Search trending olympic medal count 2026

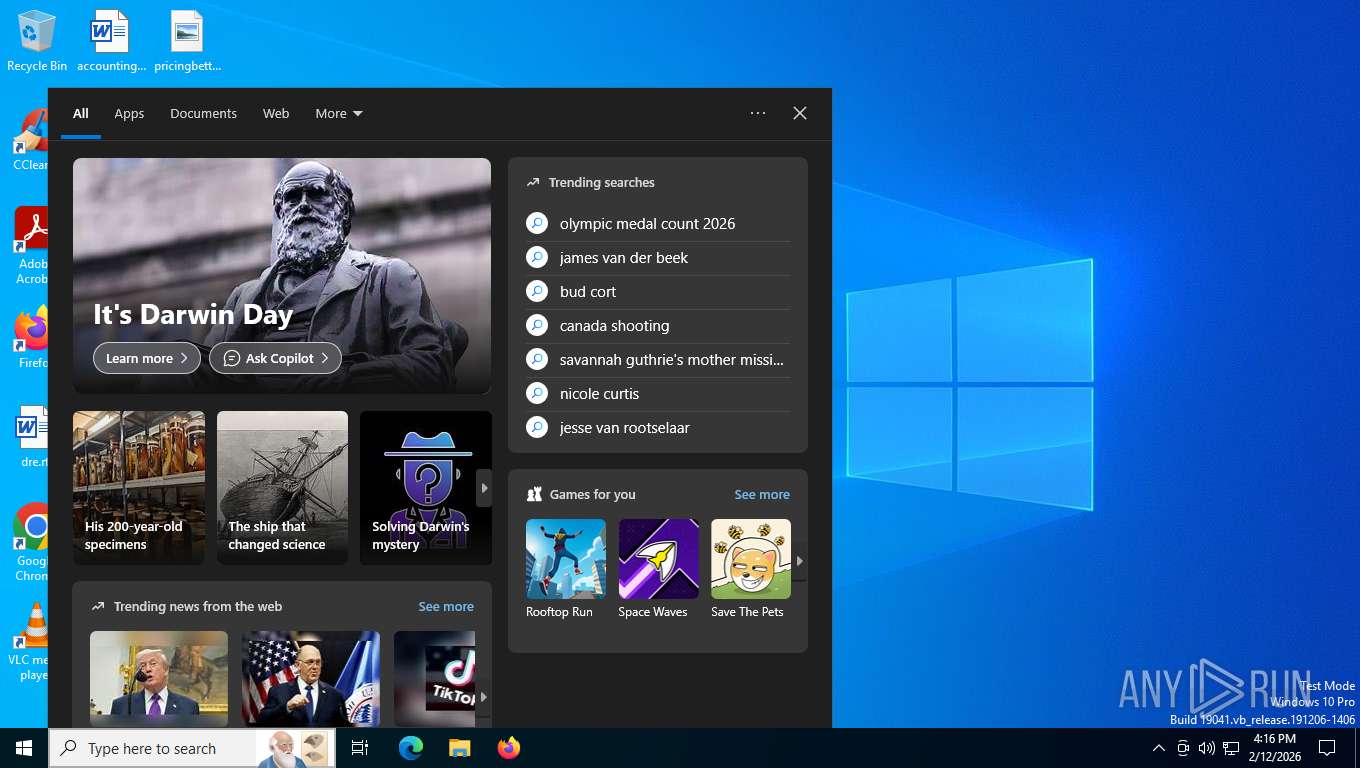[x=658, y=224]
